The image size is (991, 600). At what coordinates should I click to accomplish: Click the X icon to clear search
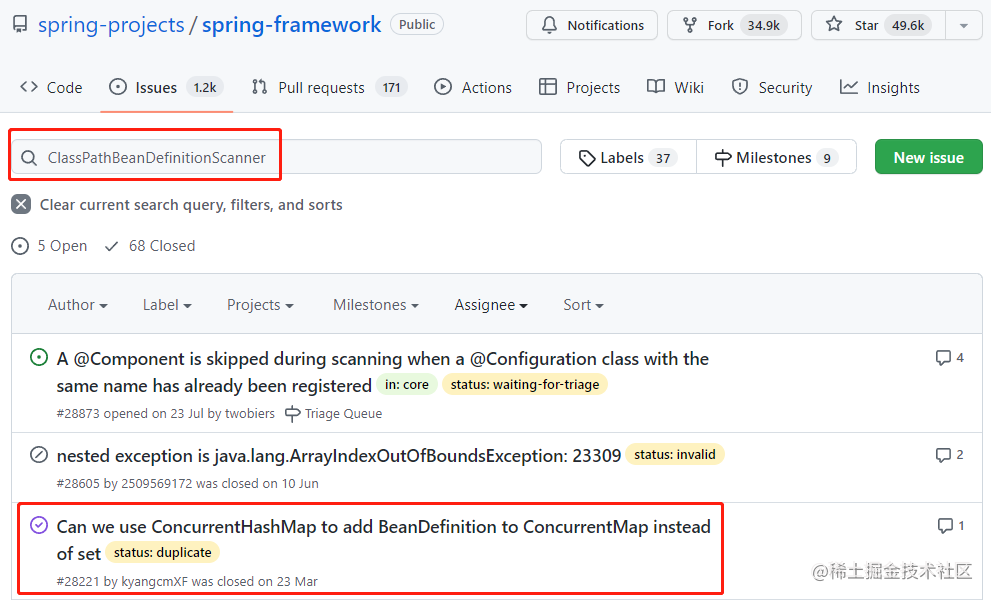click(21, 204)
